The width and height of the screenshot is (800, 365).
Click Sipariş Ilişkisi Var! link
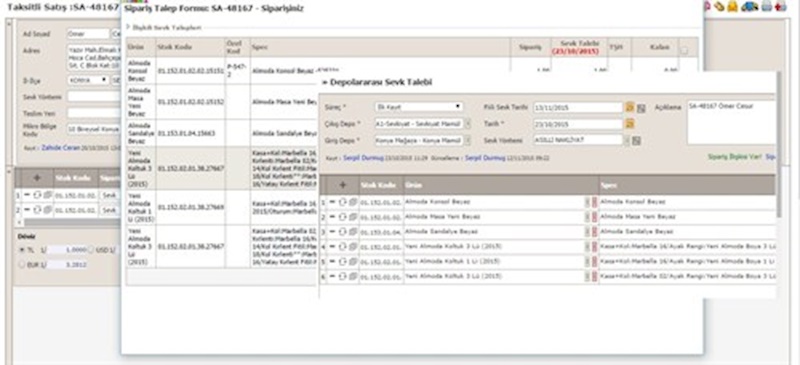pyautogui.click(x=735, y=157)
